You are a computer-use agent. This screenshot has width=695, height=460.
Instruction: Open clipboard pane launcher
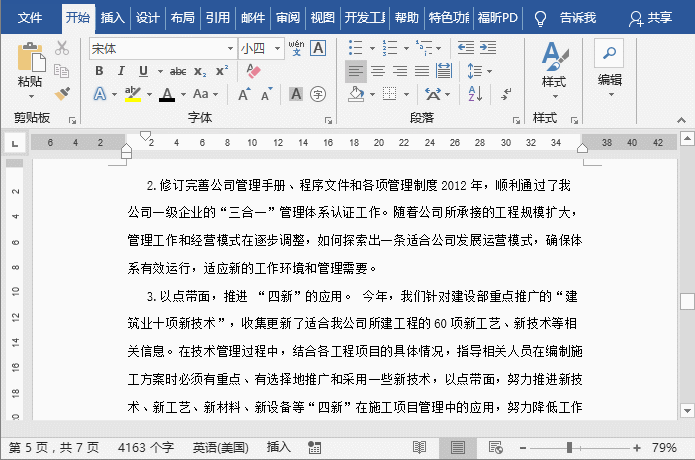[x=72, y=121]
